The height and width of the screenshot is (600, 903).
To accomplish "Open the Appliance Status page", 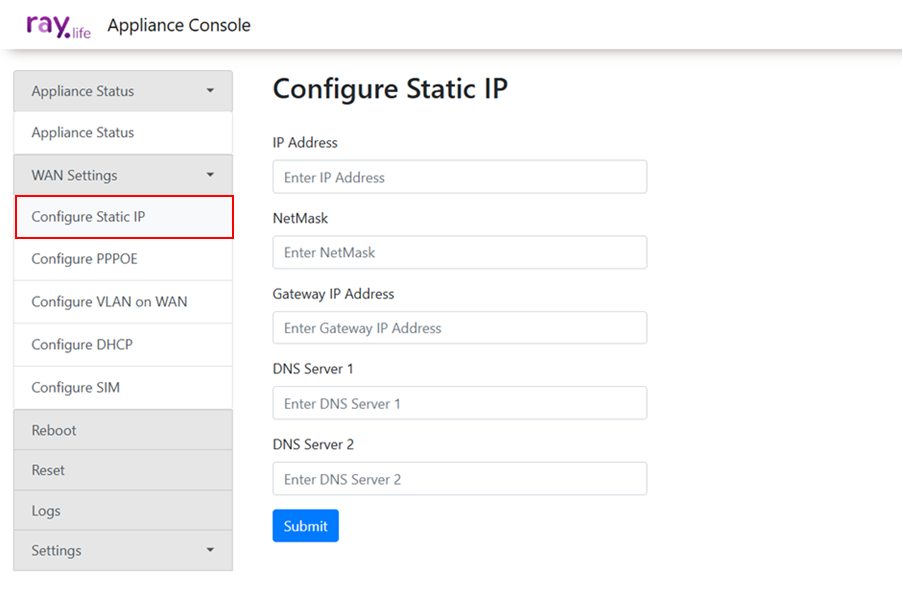I will (x=83, y=133).
